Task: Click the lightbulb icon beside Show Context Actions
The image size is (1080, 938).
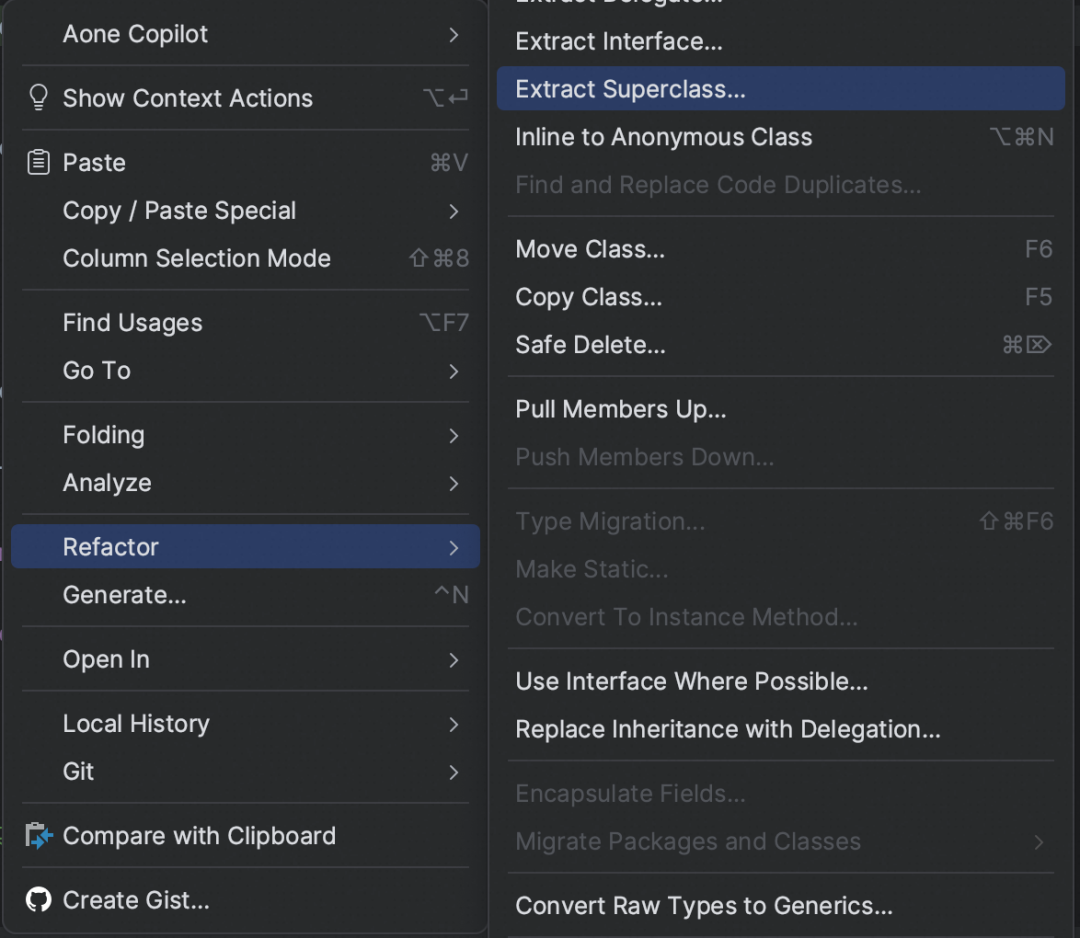Action: (x=39, y=98)
